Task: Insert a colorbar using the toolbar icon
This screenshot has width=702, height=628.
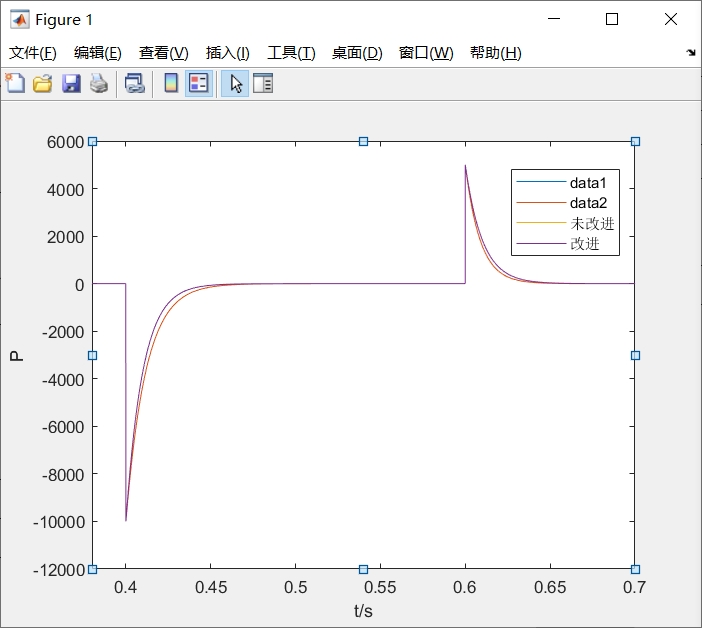Action: point(171,83)
